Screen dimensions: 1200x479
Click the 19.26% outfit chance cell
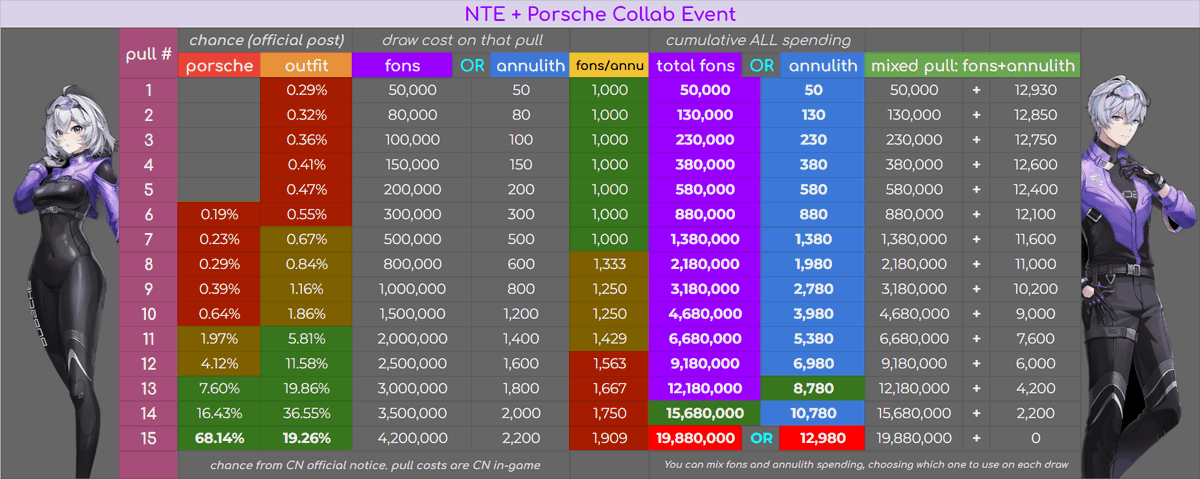(x=305, y=437)
